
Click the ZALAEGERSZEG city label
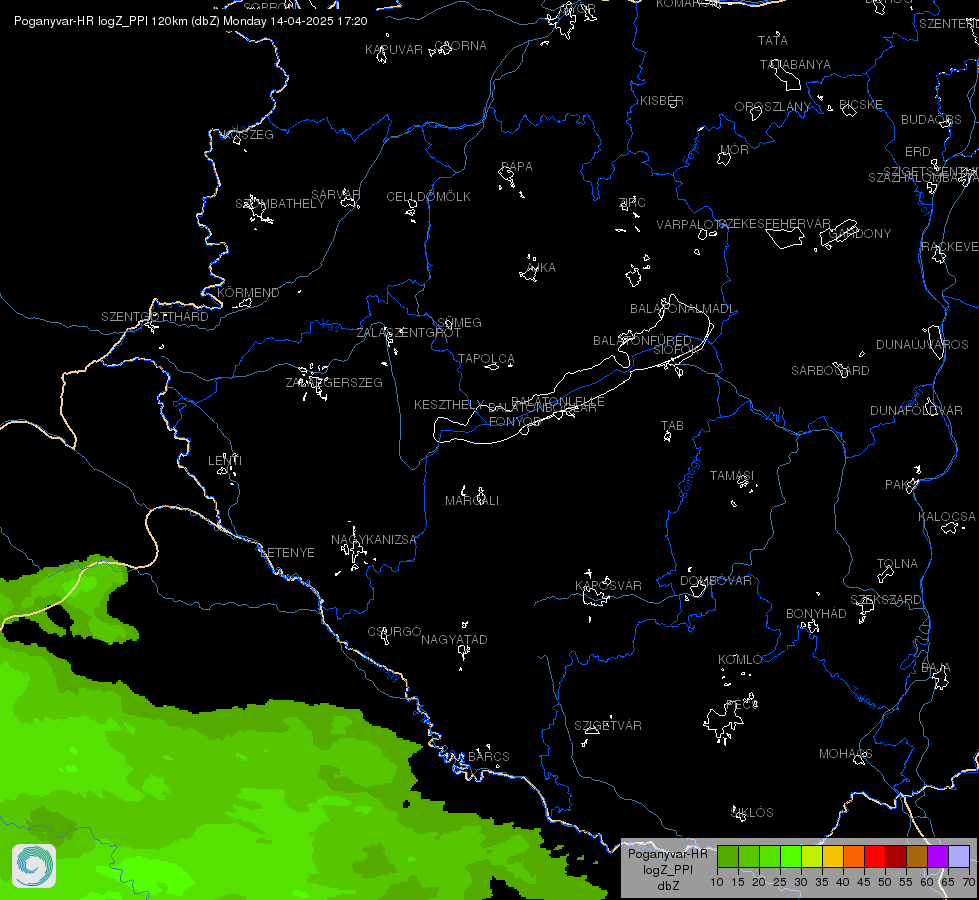(334, 382)
